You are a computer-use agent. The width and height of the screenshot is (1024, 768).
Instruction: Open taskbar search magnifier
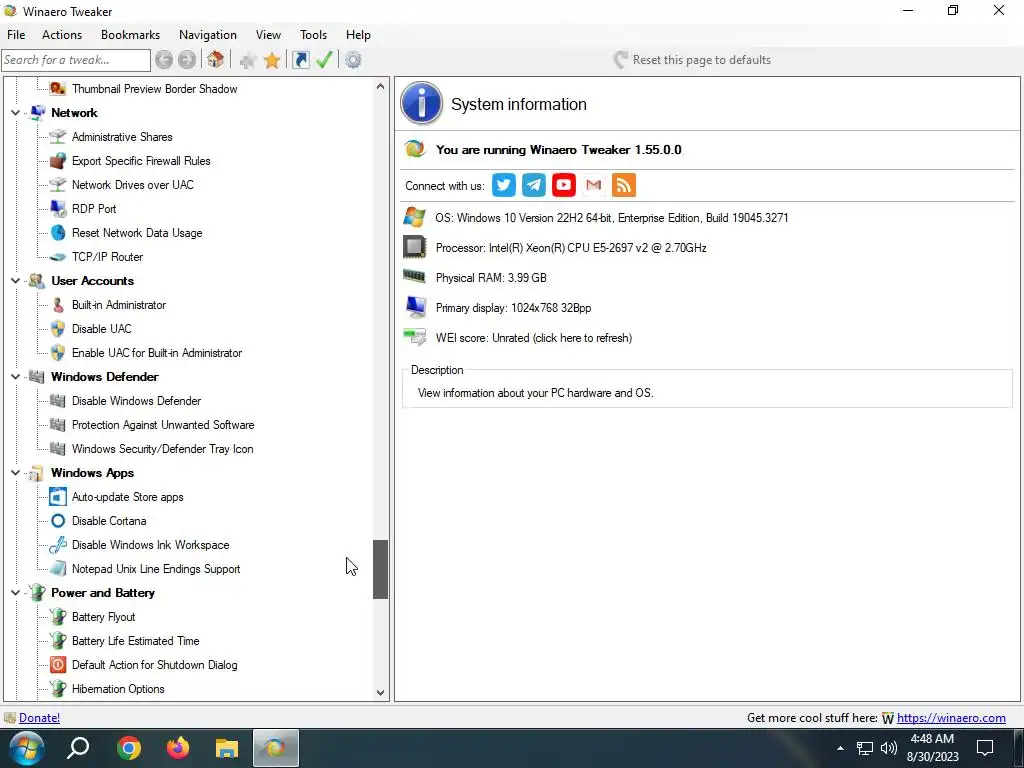(78, 748)
